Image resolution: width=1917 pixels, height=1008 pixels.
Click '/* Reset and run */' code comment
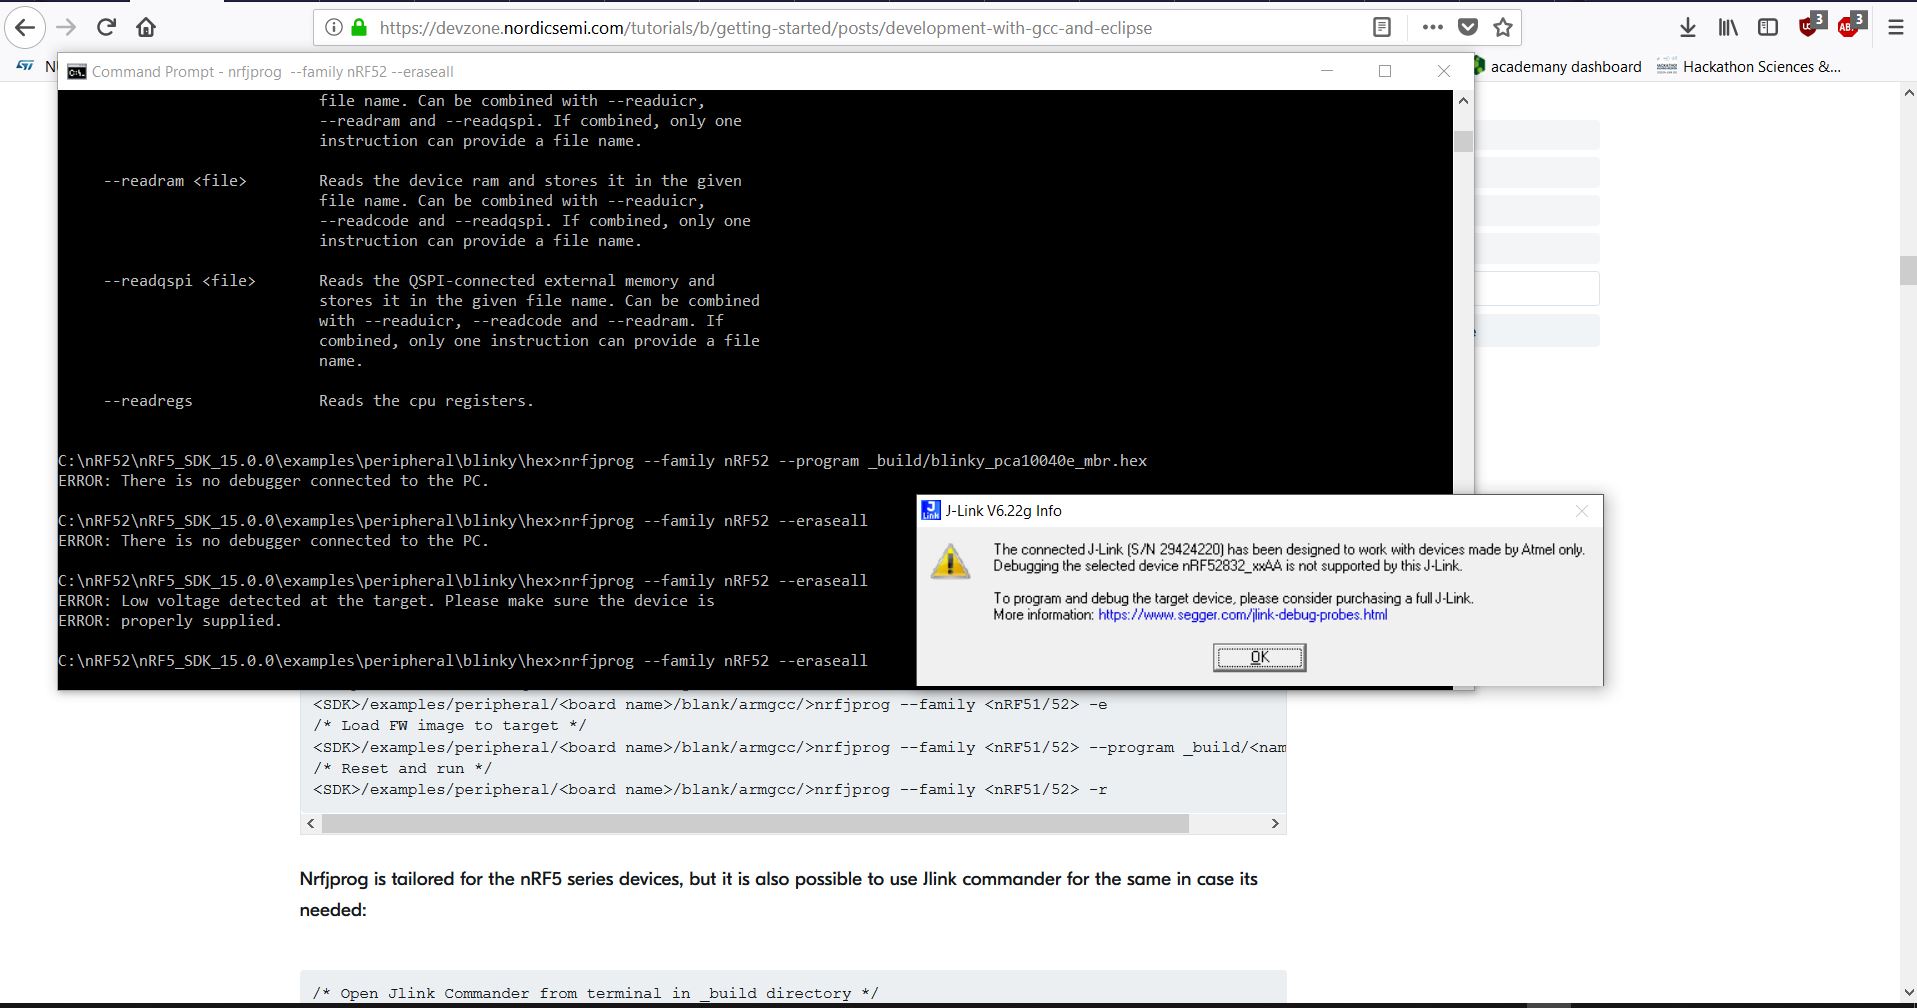402,768
